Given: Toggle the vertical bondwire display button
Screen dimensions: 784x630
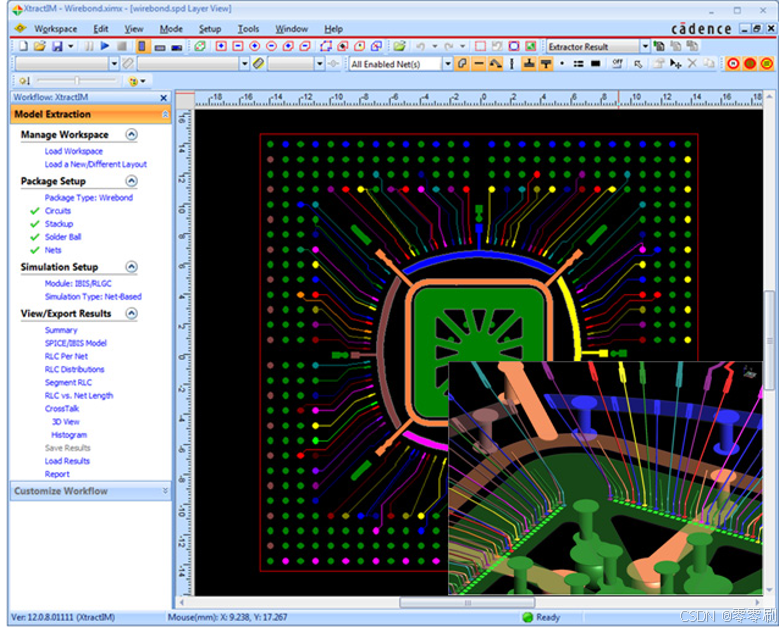Looking at the screenshot, I should 512,64.
